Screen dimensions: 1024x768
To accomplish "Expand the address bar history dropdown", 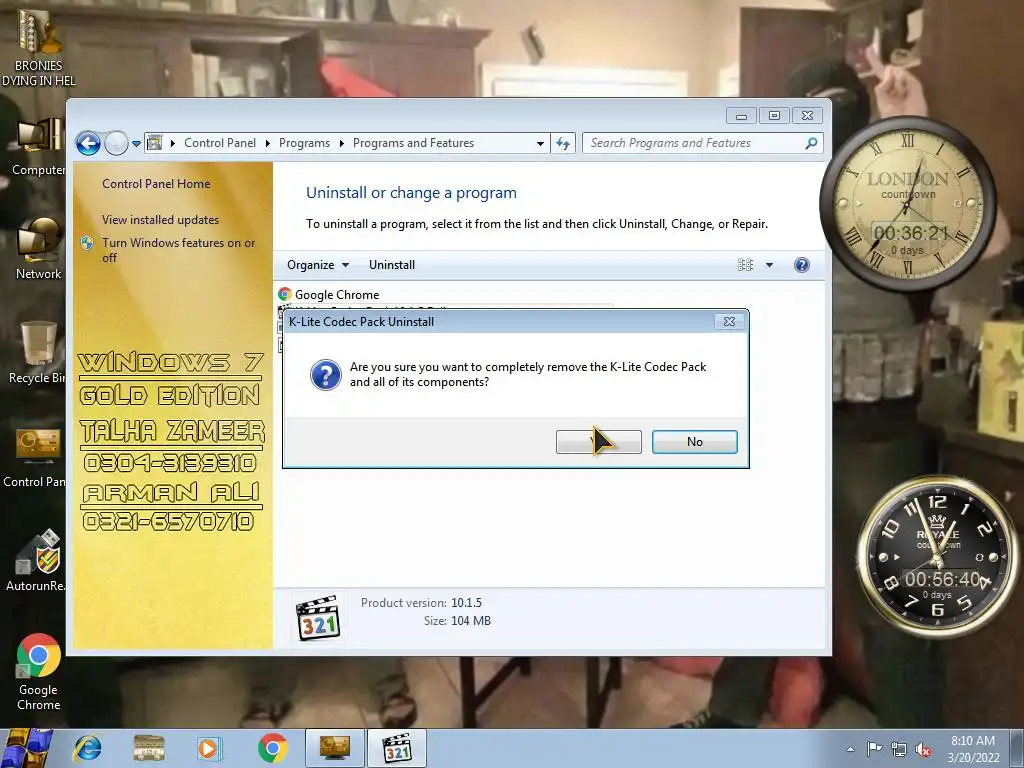I will coord(540,144).
